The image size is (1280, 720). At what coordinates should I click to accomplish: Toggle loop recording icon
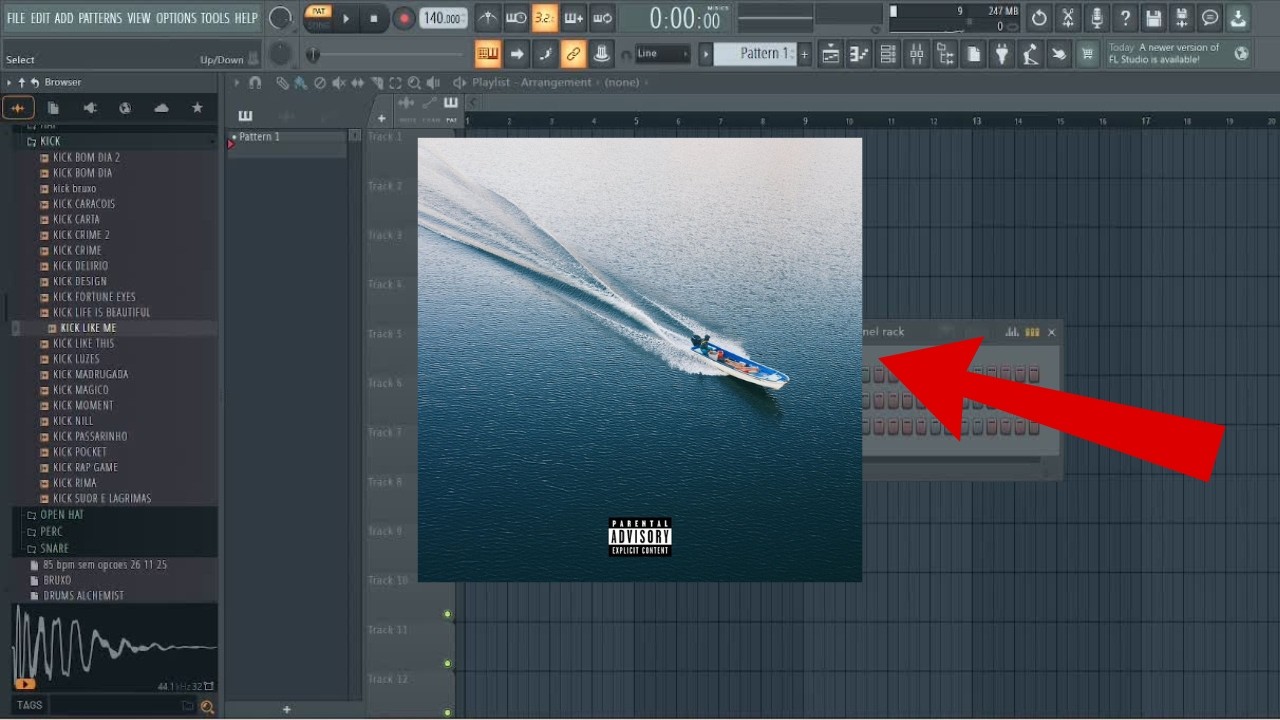tap(602, 18)
